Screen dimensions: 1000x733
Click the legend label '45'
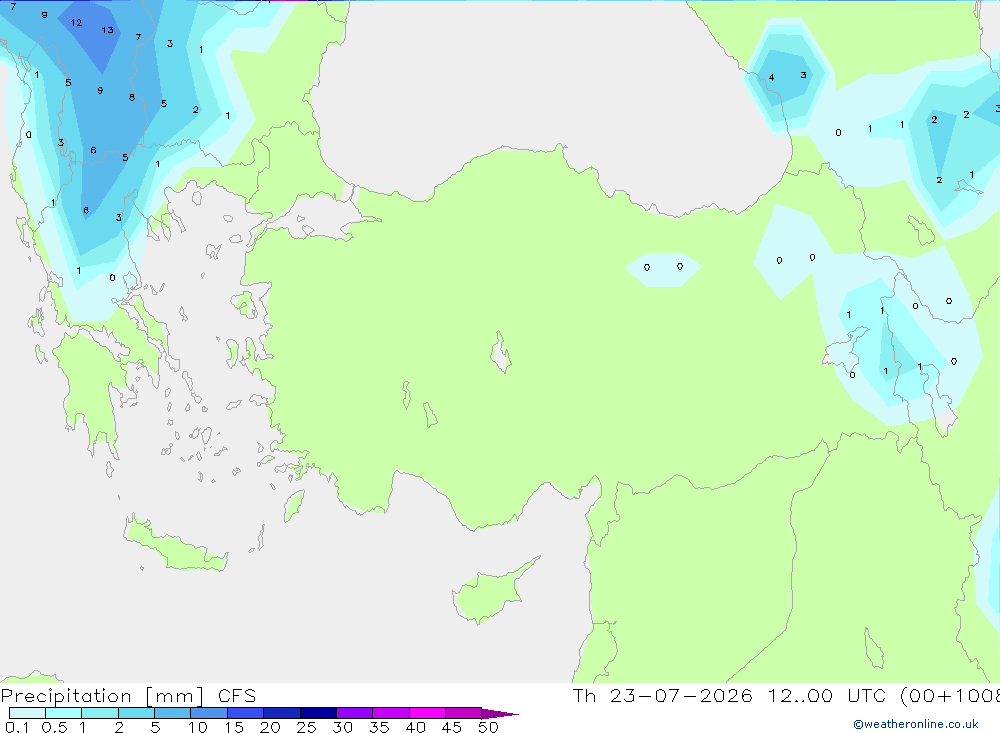tap(452, 727)
